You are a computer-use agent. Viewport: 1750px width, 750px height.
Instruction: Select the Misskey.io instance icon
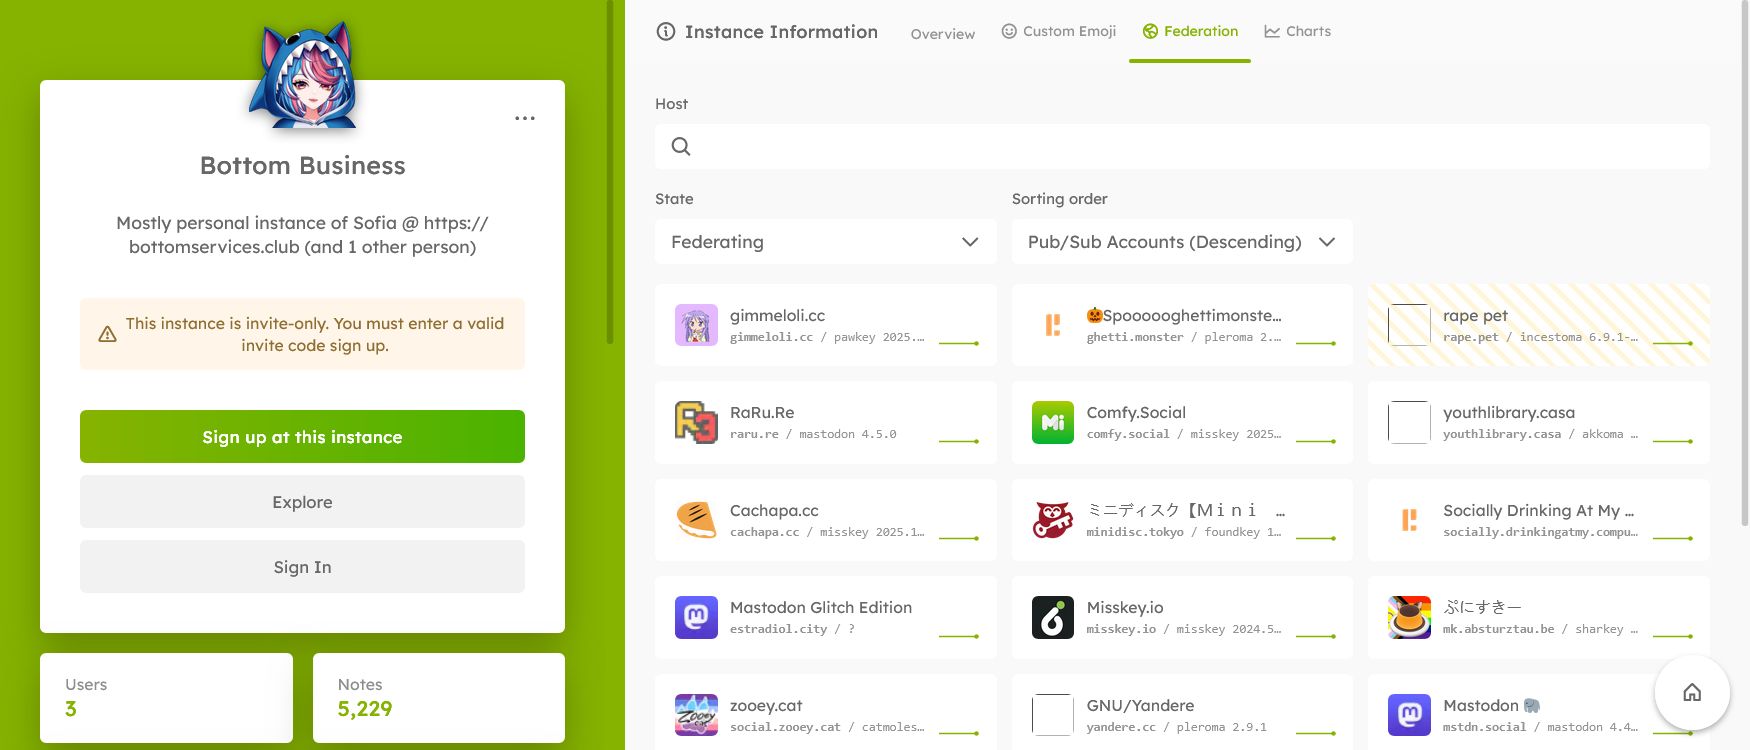[x=1052, y=618]
